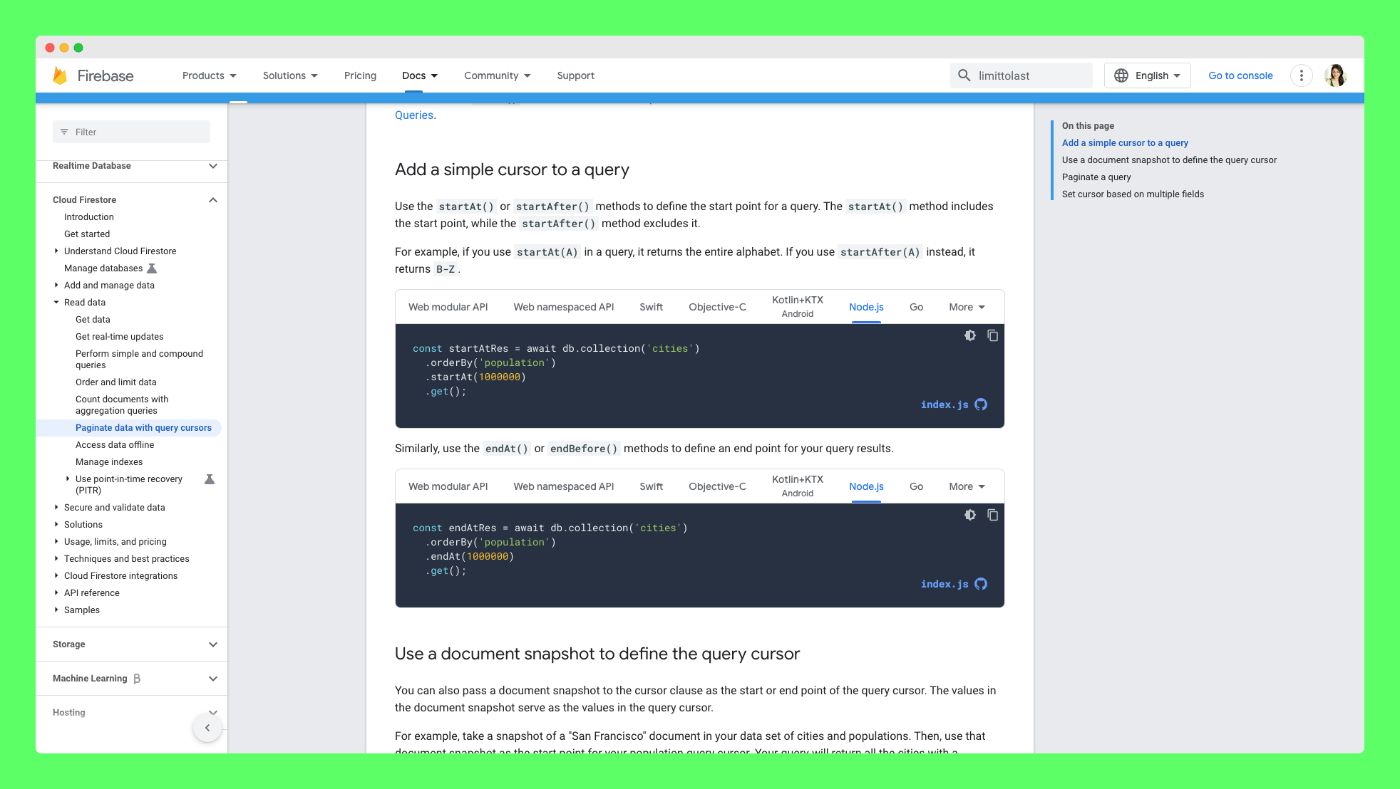Open the three-dot overflow menu
The height and width of the screenshot is (789, 1400).
point(1301,76)
